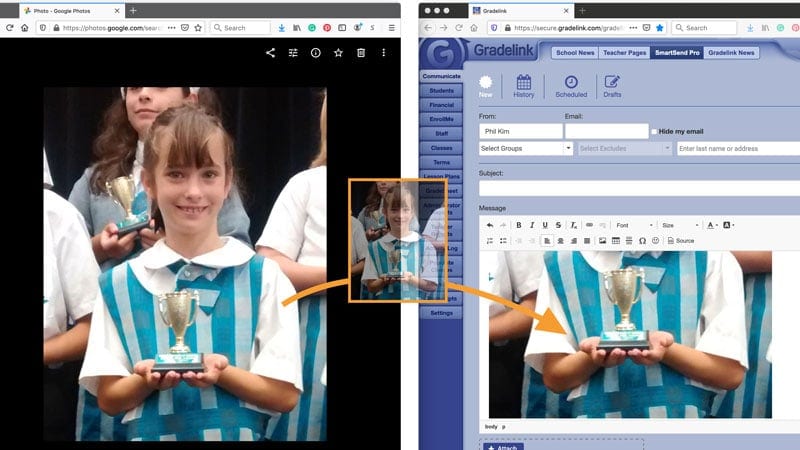Switch to the Gradelink News tab

pos(731,53)
